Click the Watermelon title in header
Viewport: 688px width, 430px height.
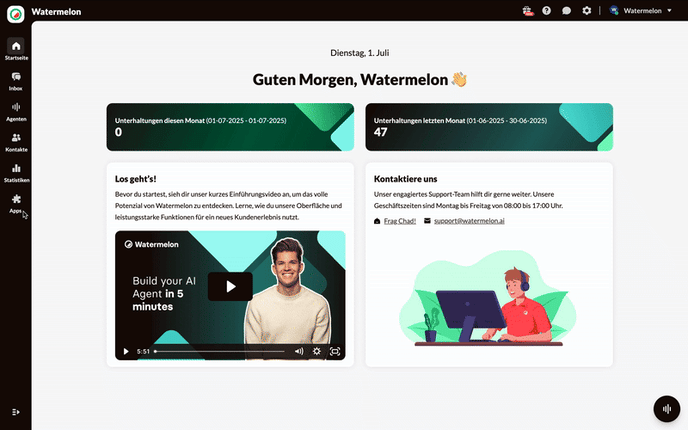tap(56, 12)
